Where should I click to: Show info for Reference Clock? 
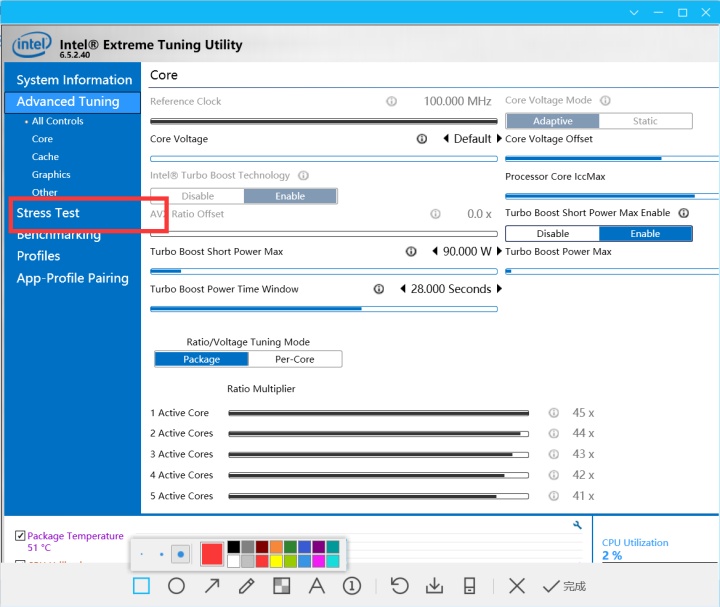(391, 101)
